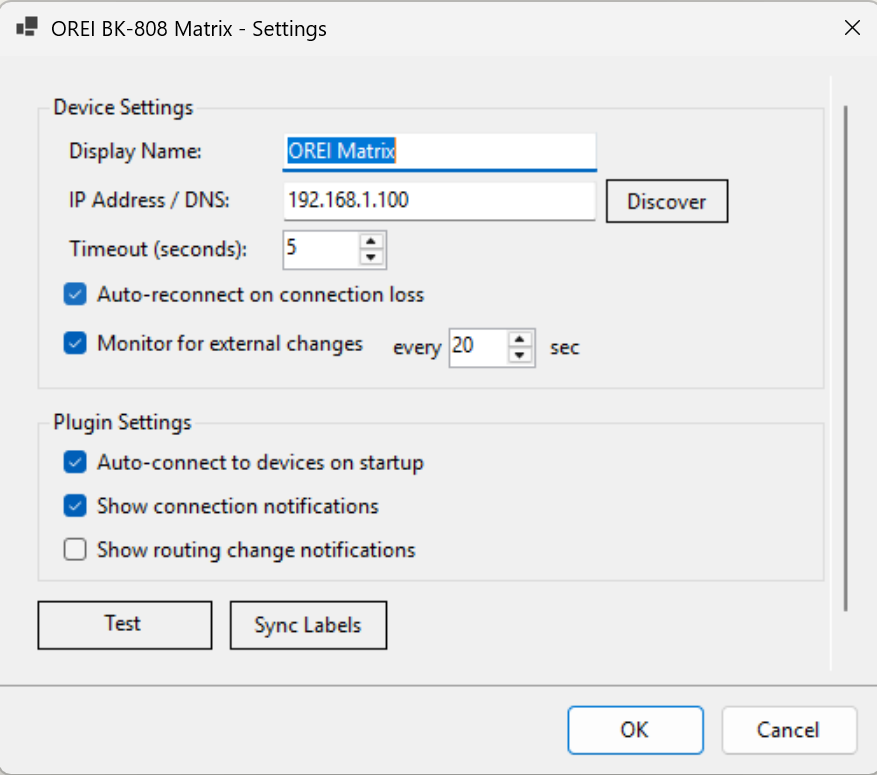Decrease the external changes monitoring interval
877x775 pixels.
tap(520, 355)
